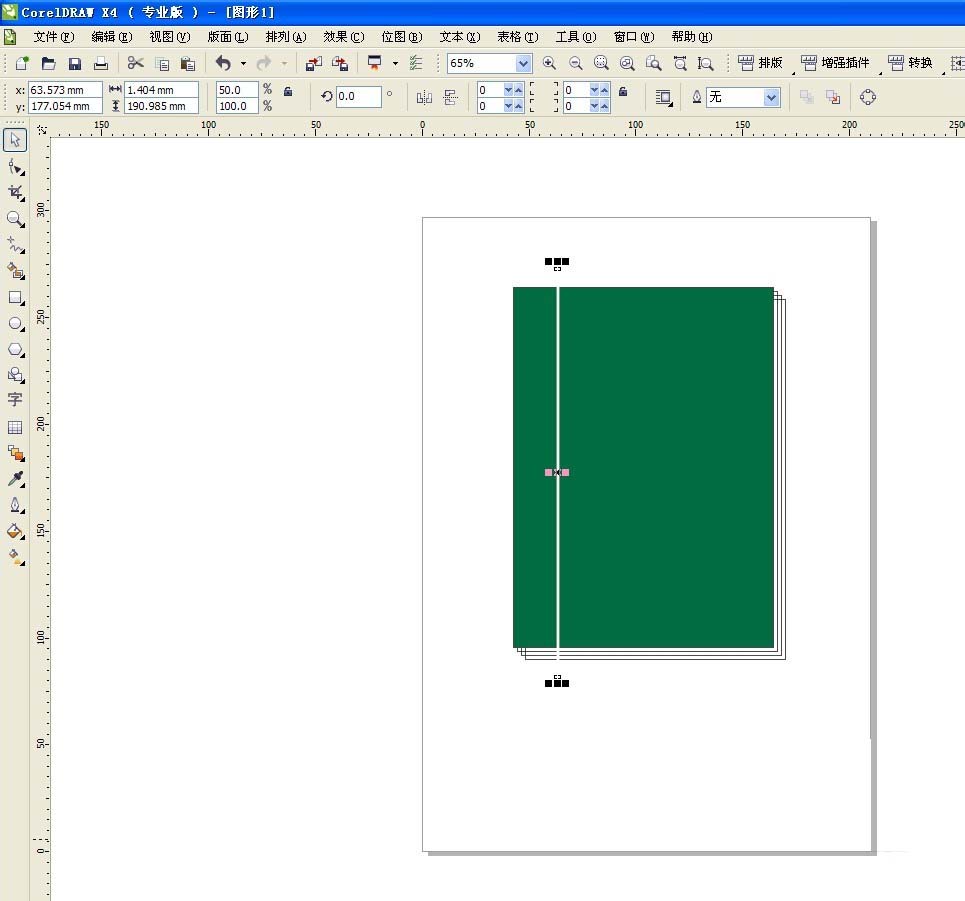Select the Pick tool in toolbox
This screenshot has width=965, height=901.
15,140
